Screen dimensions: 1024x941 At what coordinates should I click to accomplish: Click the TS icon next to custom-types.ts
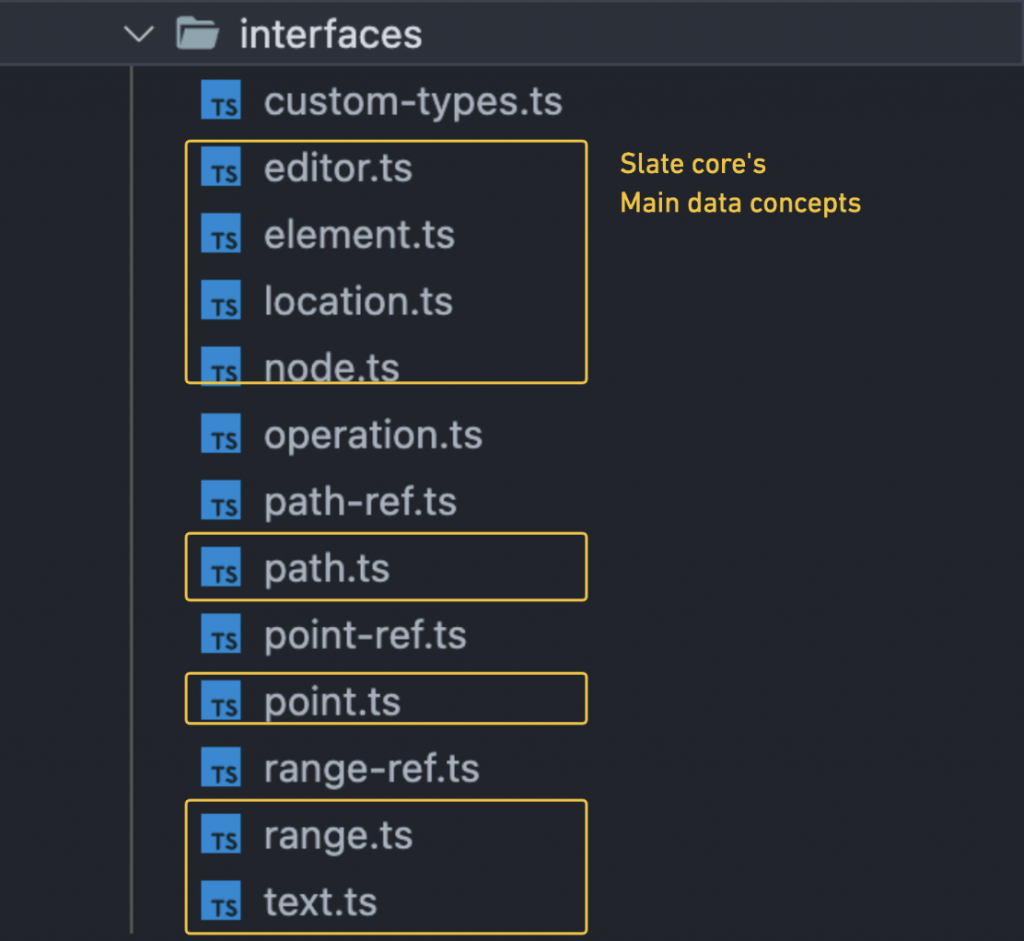pos(221,101)
